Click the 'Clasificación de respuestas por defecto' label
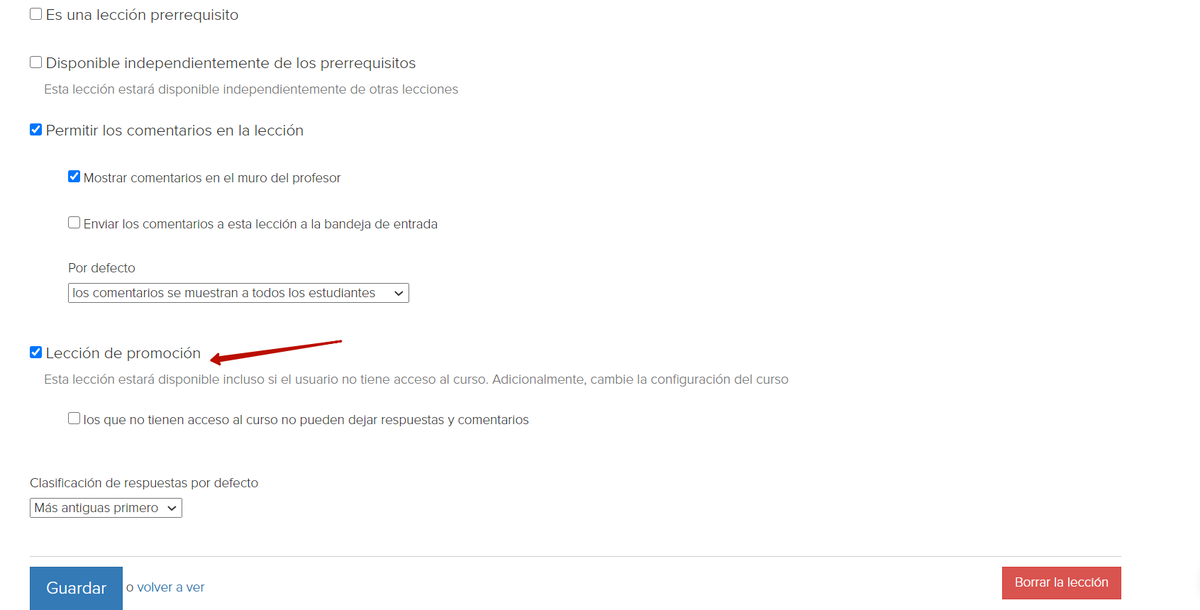This screenshot has height=610, width=1200. tap(144, 483)
